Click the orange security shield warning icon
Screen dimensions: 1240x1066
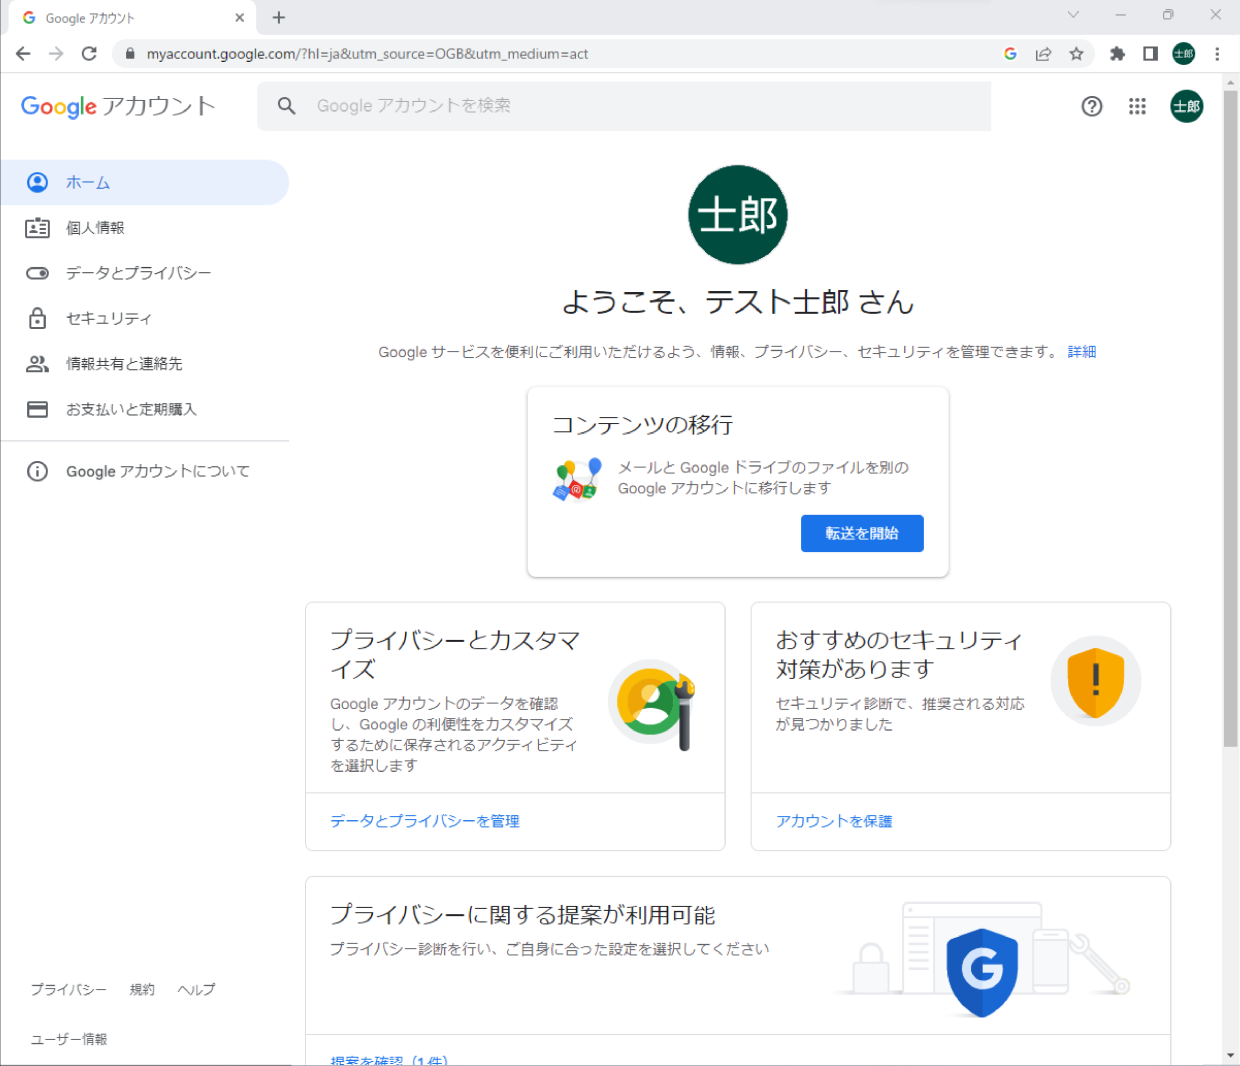[x=1096, y=681]
